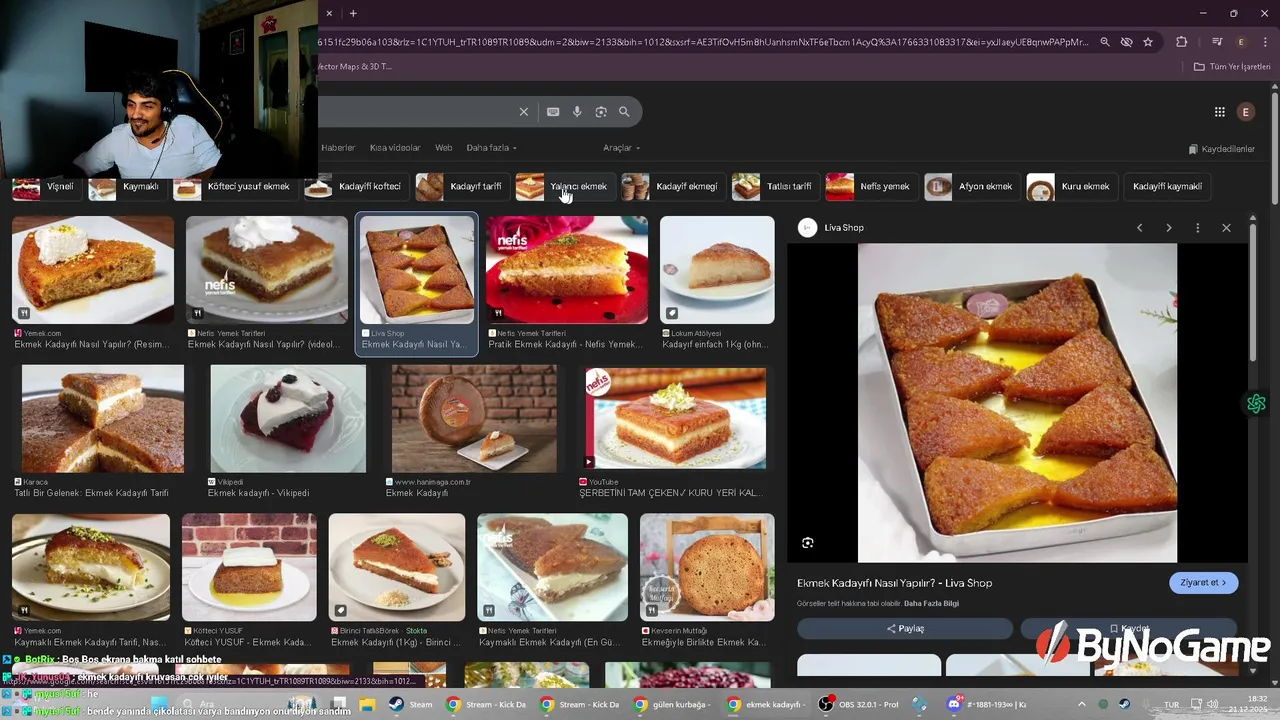Select the 'Tatlısı tarifi' filter chip
Screen dimensions: 1280x720
pyautogui.click(x=774, y=187)
